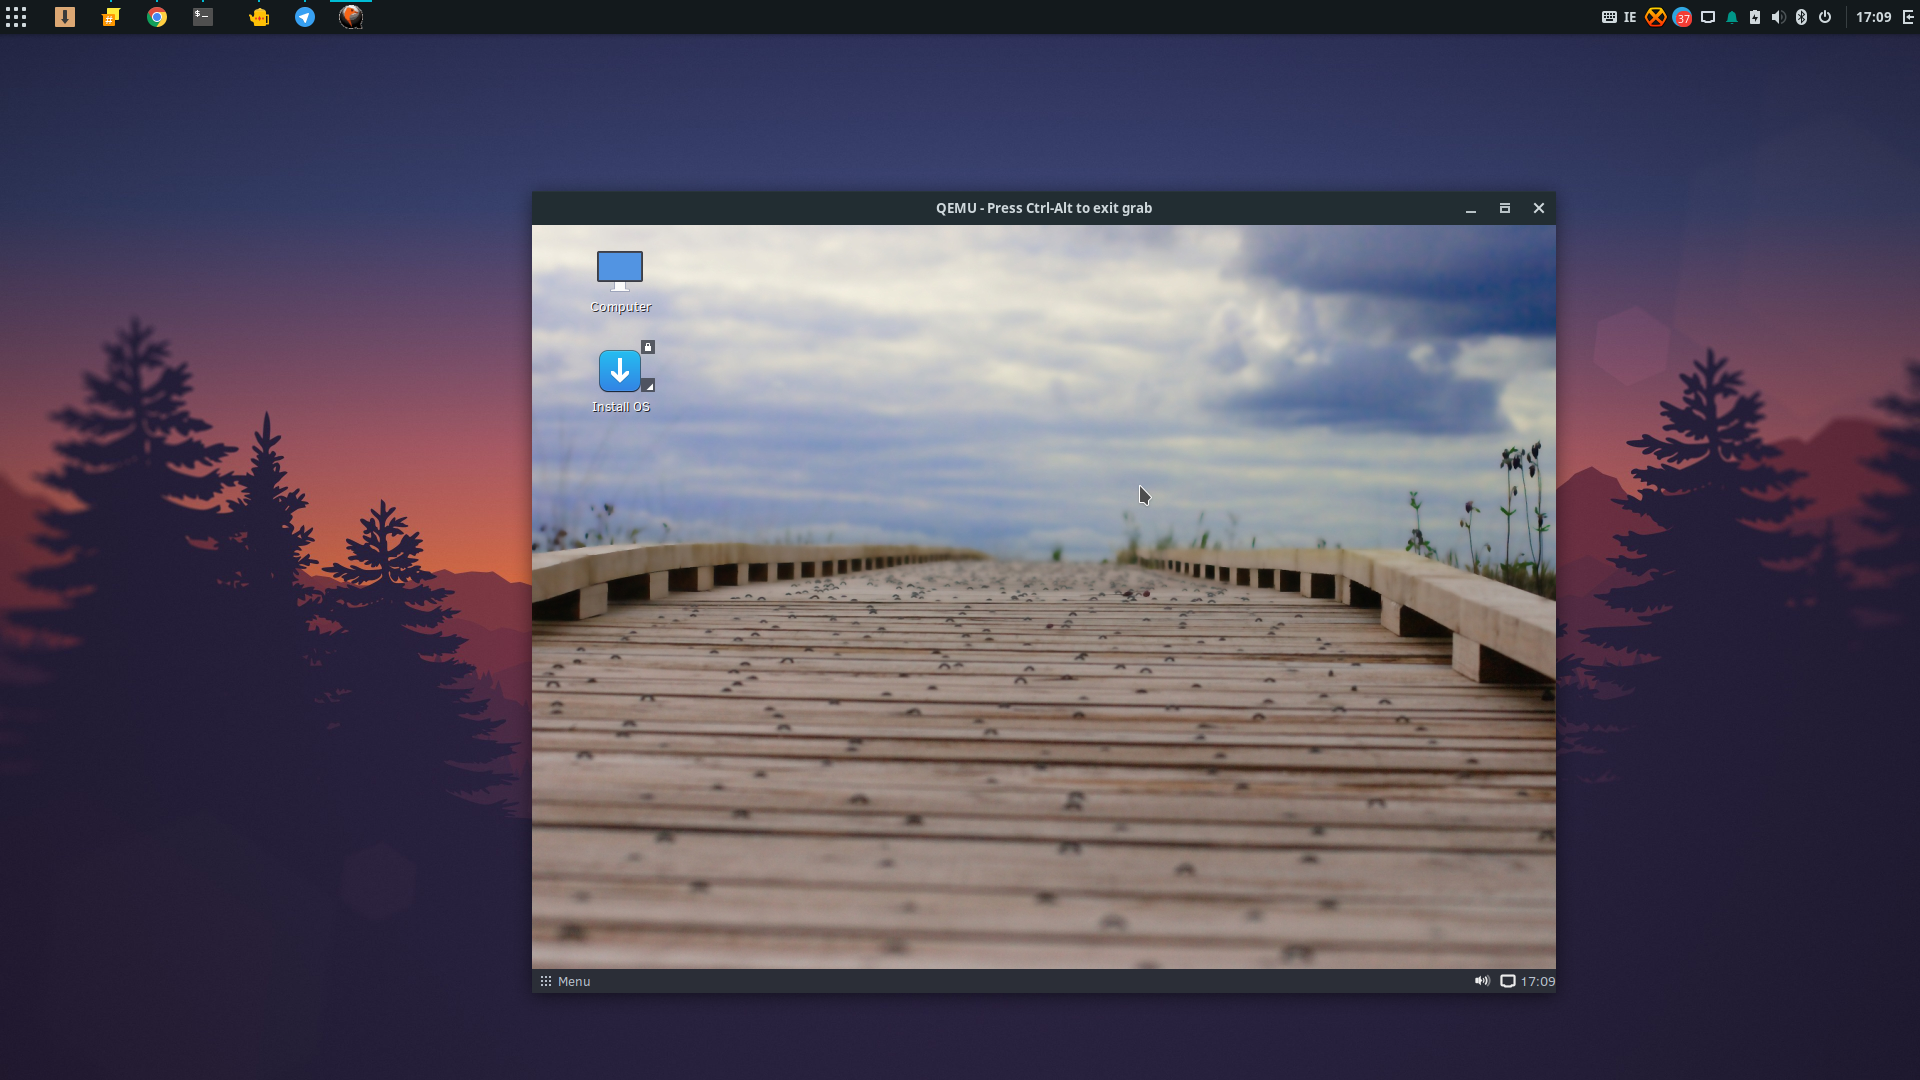The image size is (1920, 1080).
Task: Open the guest panel 17:09 clock
Action: [1538, 981]
